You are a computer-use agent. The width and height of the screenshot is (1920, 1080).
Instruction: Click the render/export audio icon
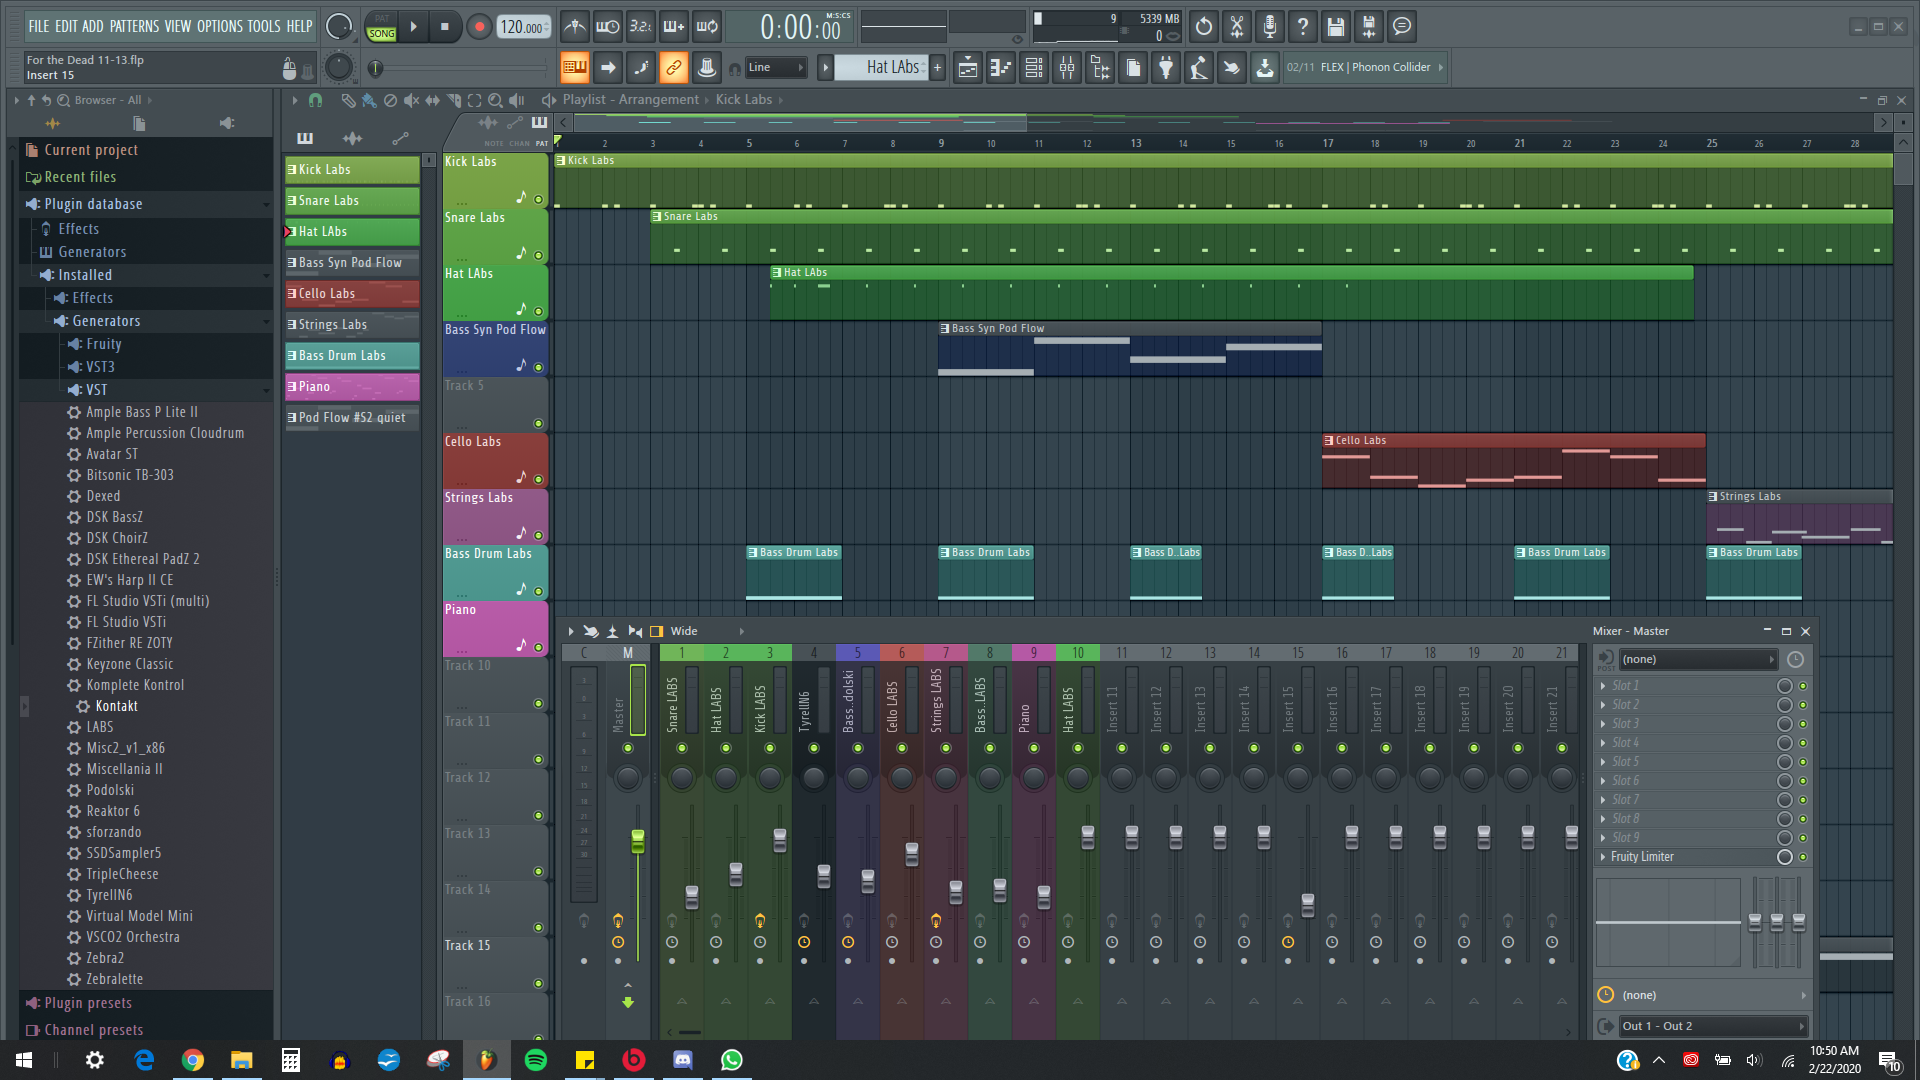tap(1369, 27)
